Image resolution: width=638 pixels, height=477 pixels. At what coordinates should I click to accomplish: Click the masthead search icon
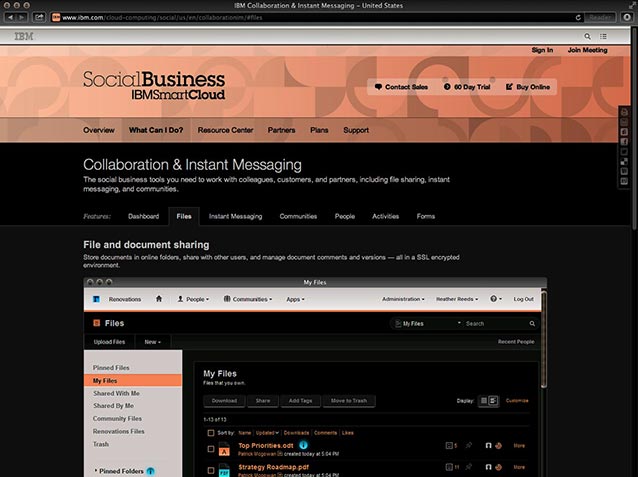586,36
